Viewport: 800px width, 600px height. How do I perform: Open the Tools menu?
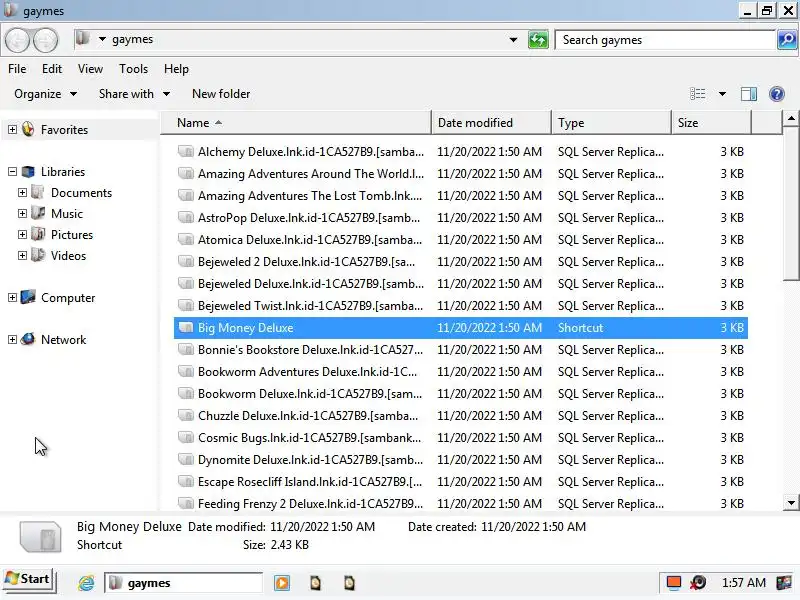point(133,69)
